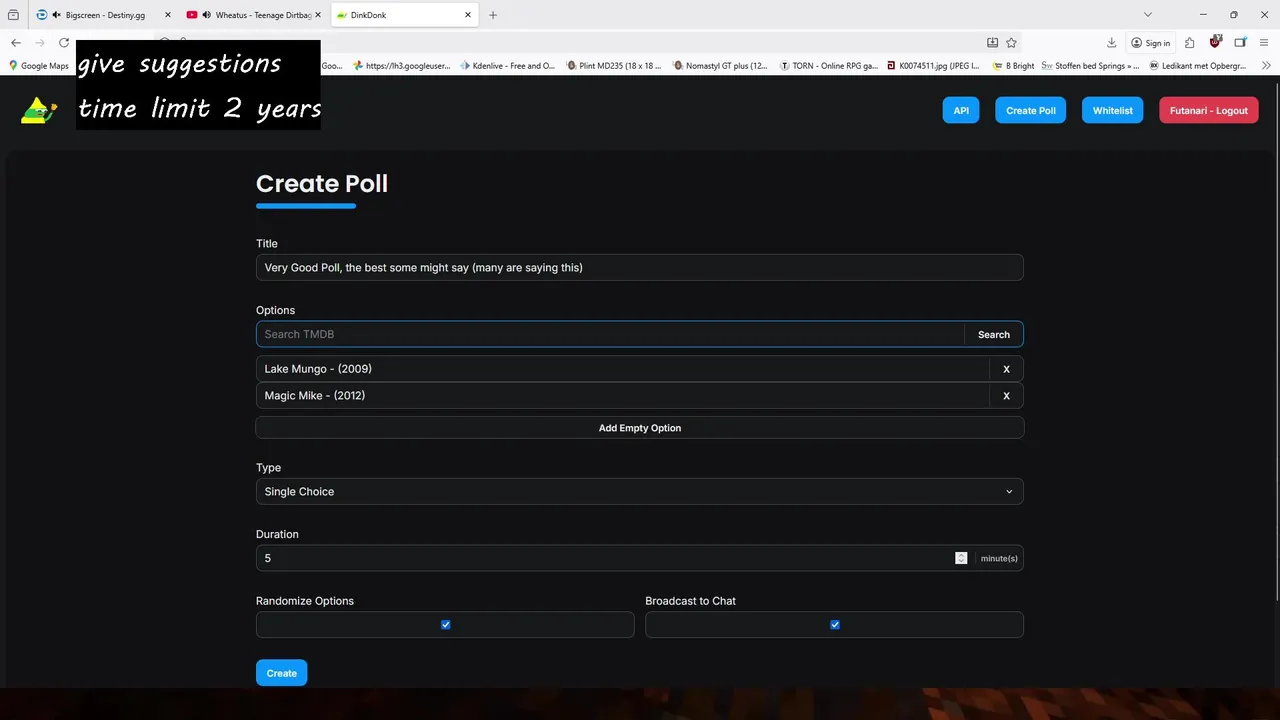Adjust the Duration value with the spinner arrows
The image size is (1280, 720).
[x=961, y=558]
